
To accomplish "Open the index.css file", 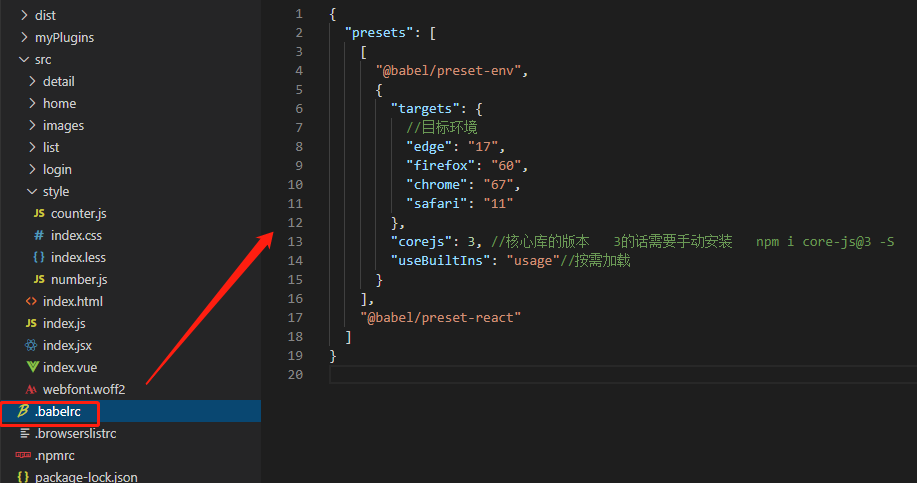I will point(76,236).
